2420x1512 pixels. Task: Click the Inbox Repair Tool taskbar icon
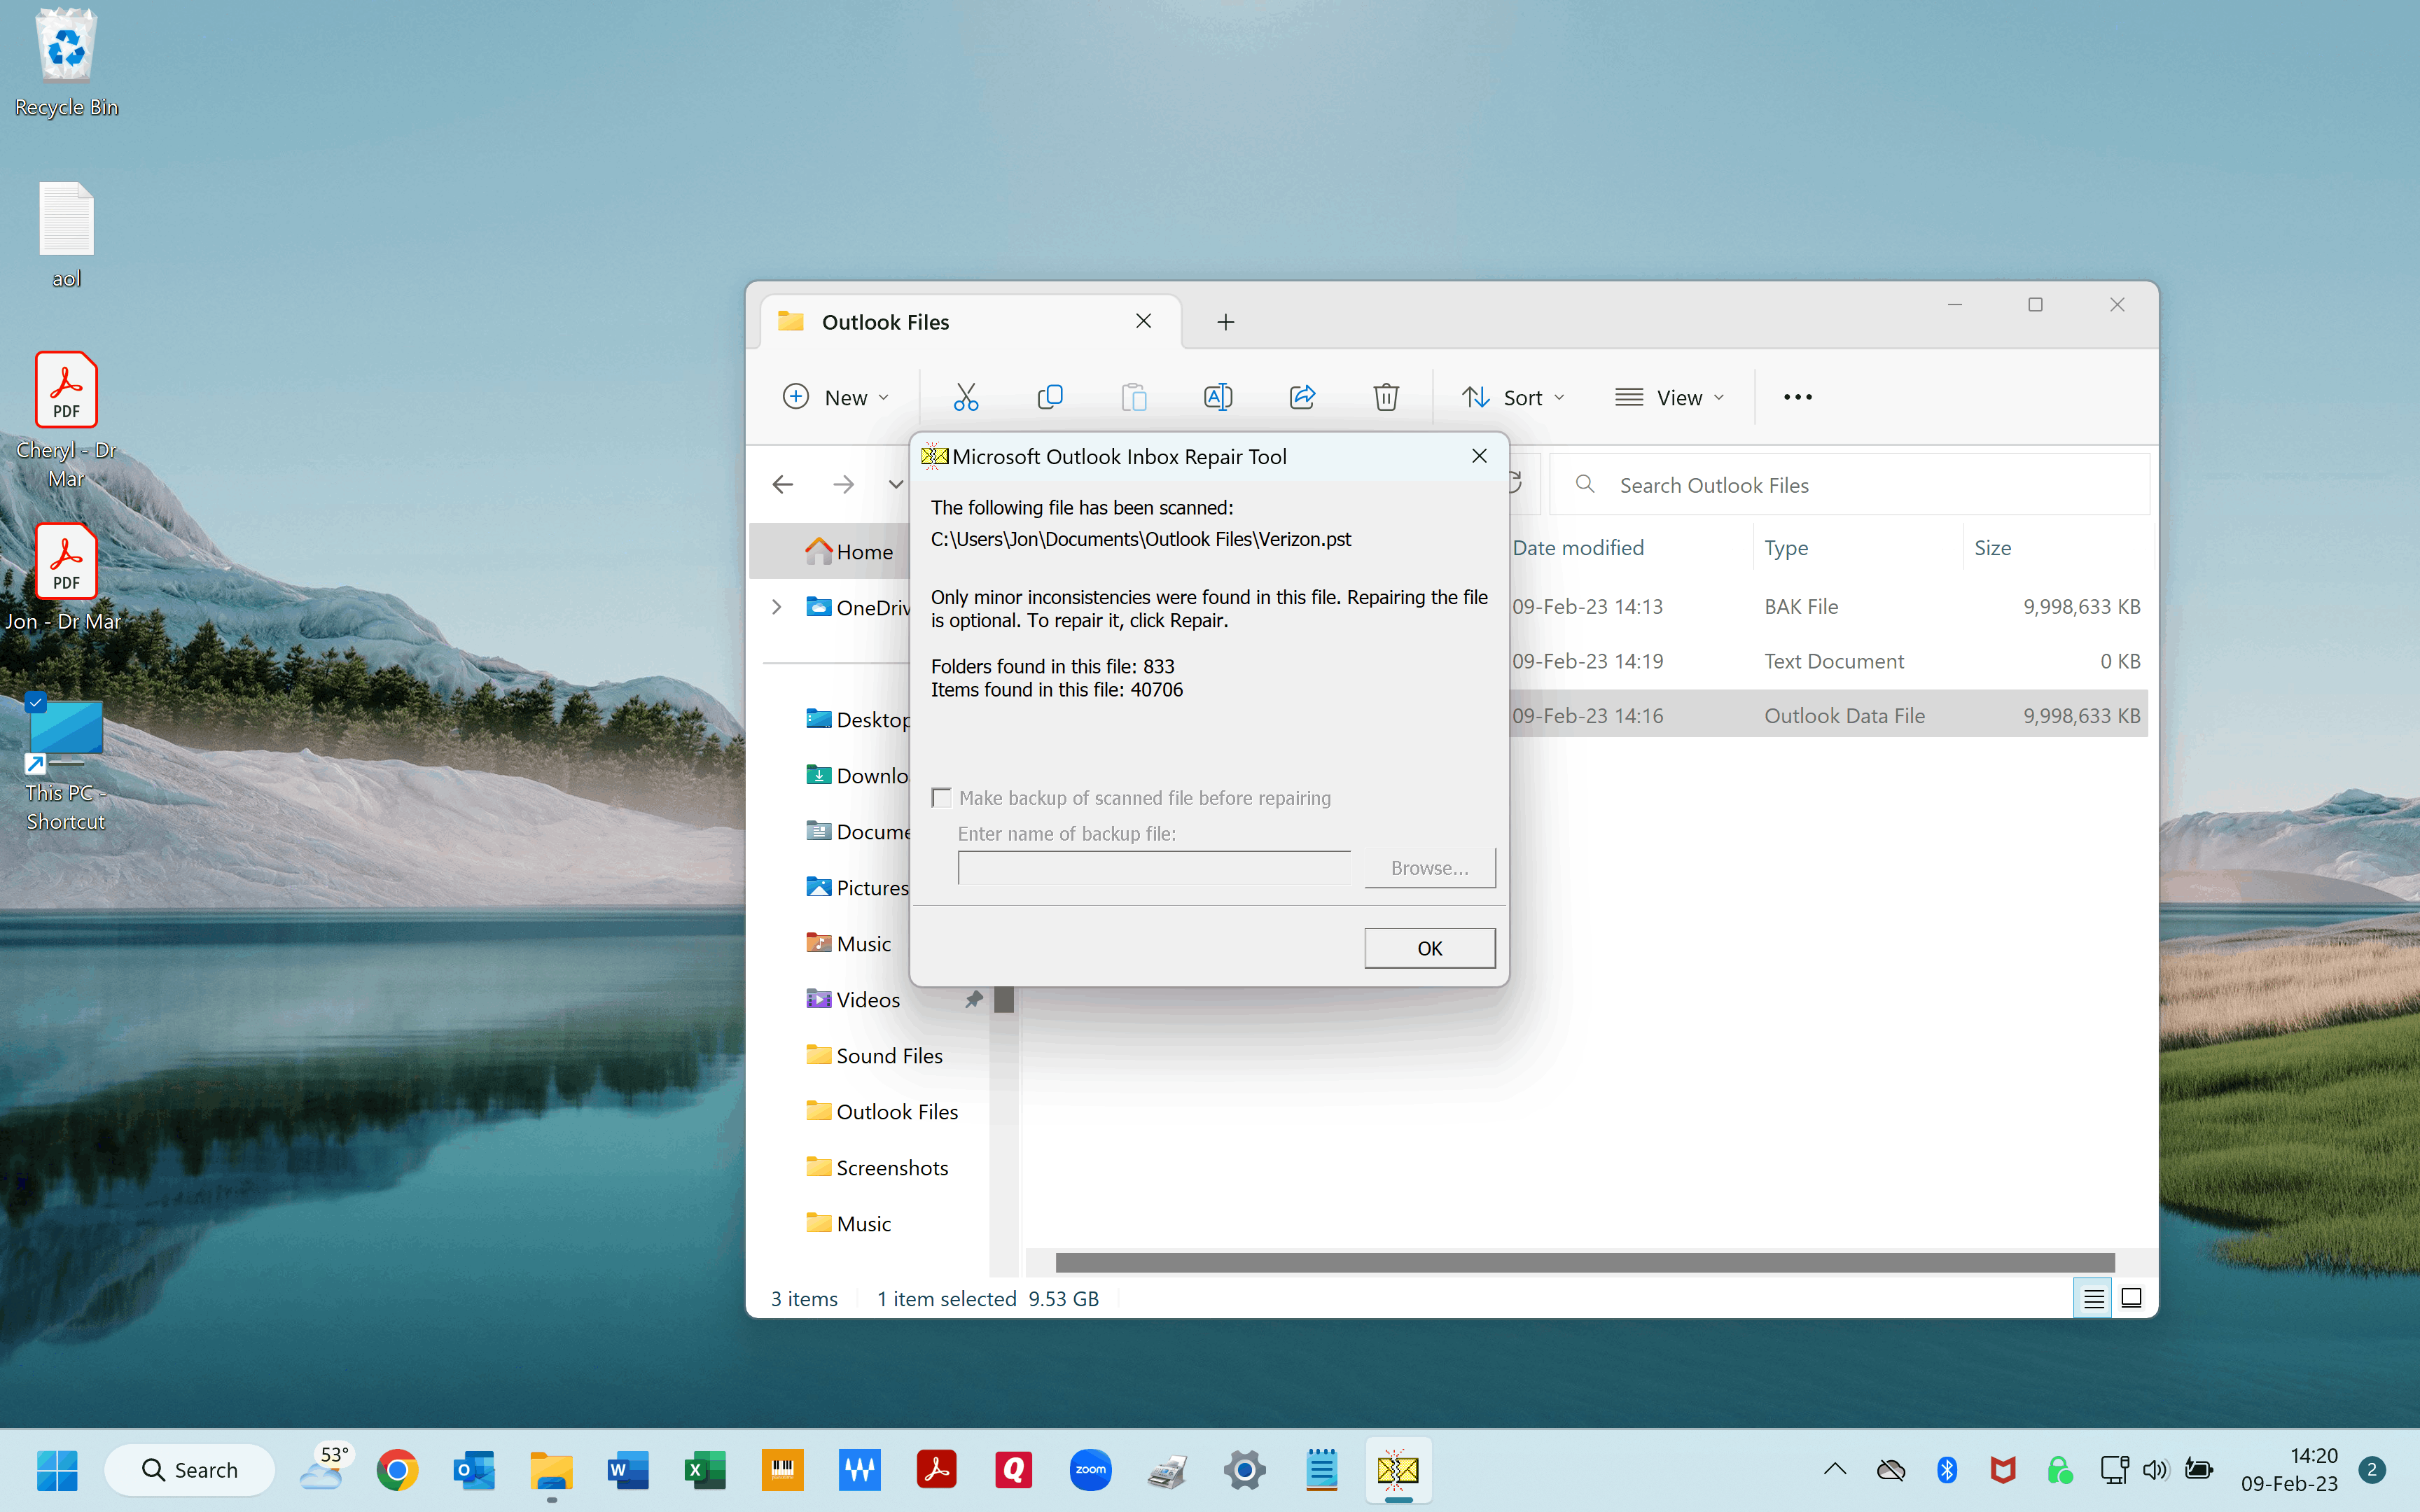pos(1397,1470)
